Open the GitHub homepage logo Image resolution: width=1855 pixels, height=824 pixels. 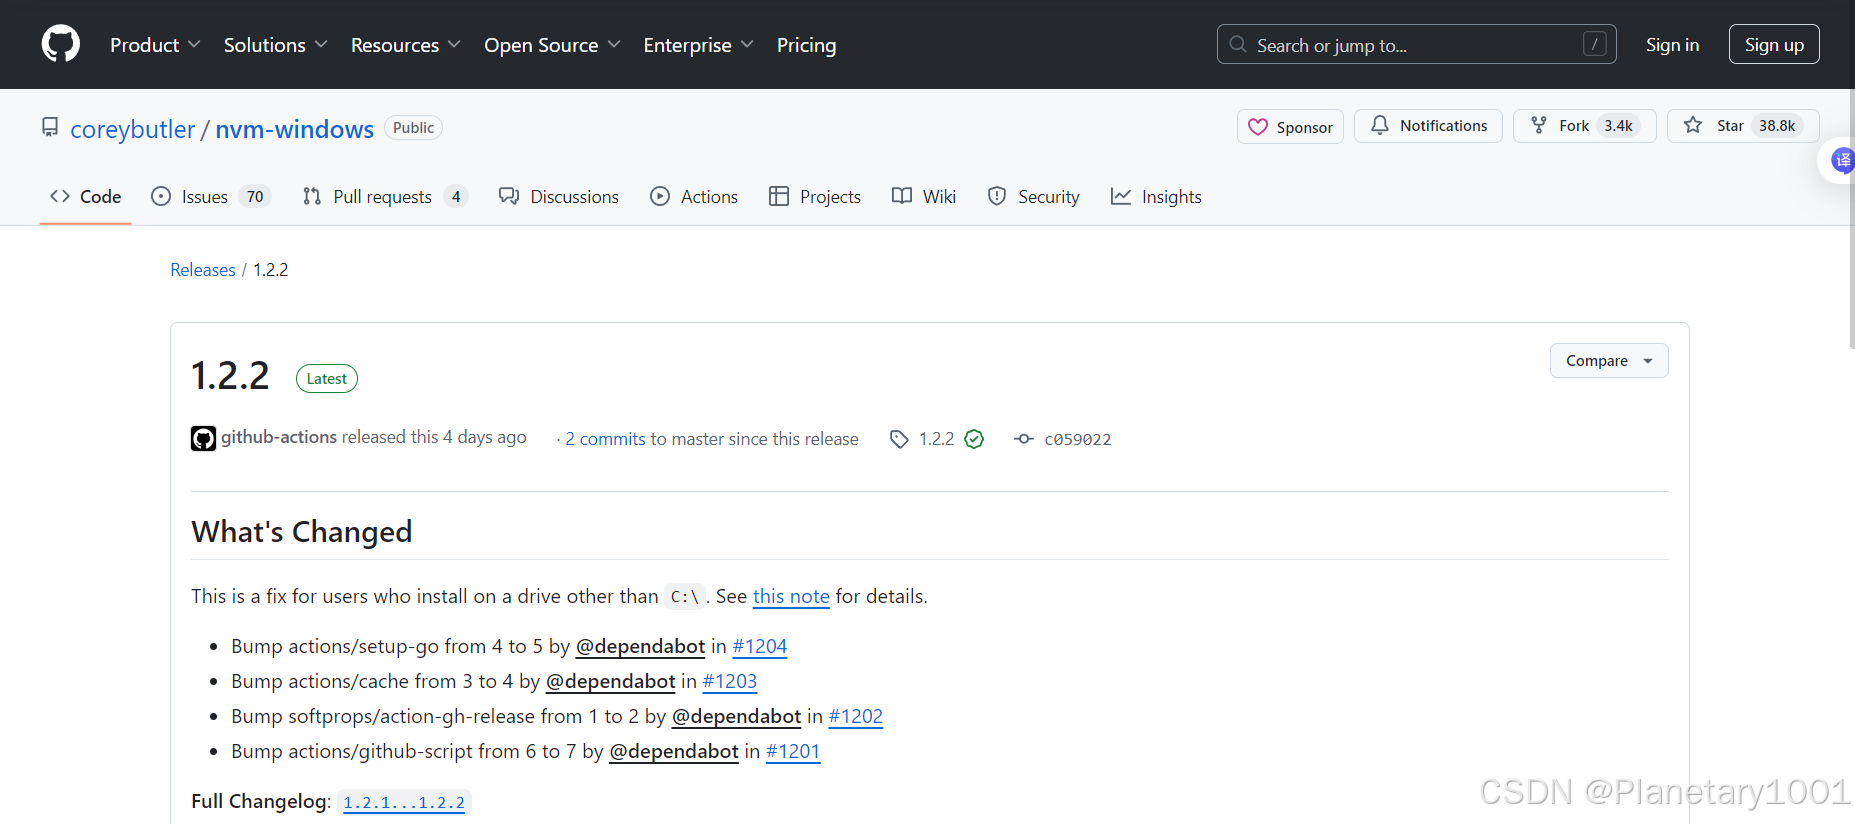[61, 44]
